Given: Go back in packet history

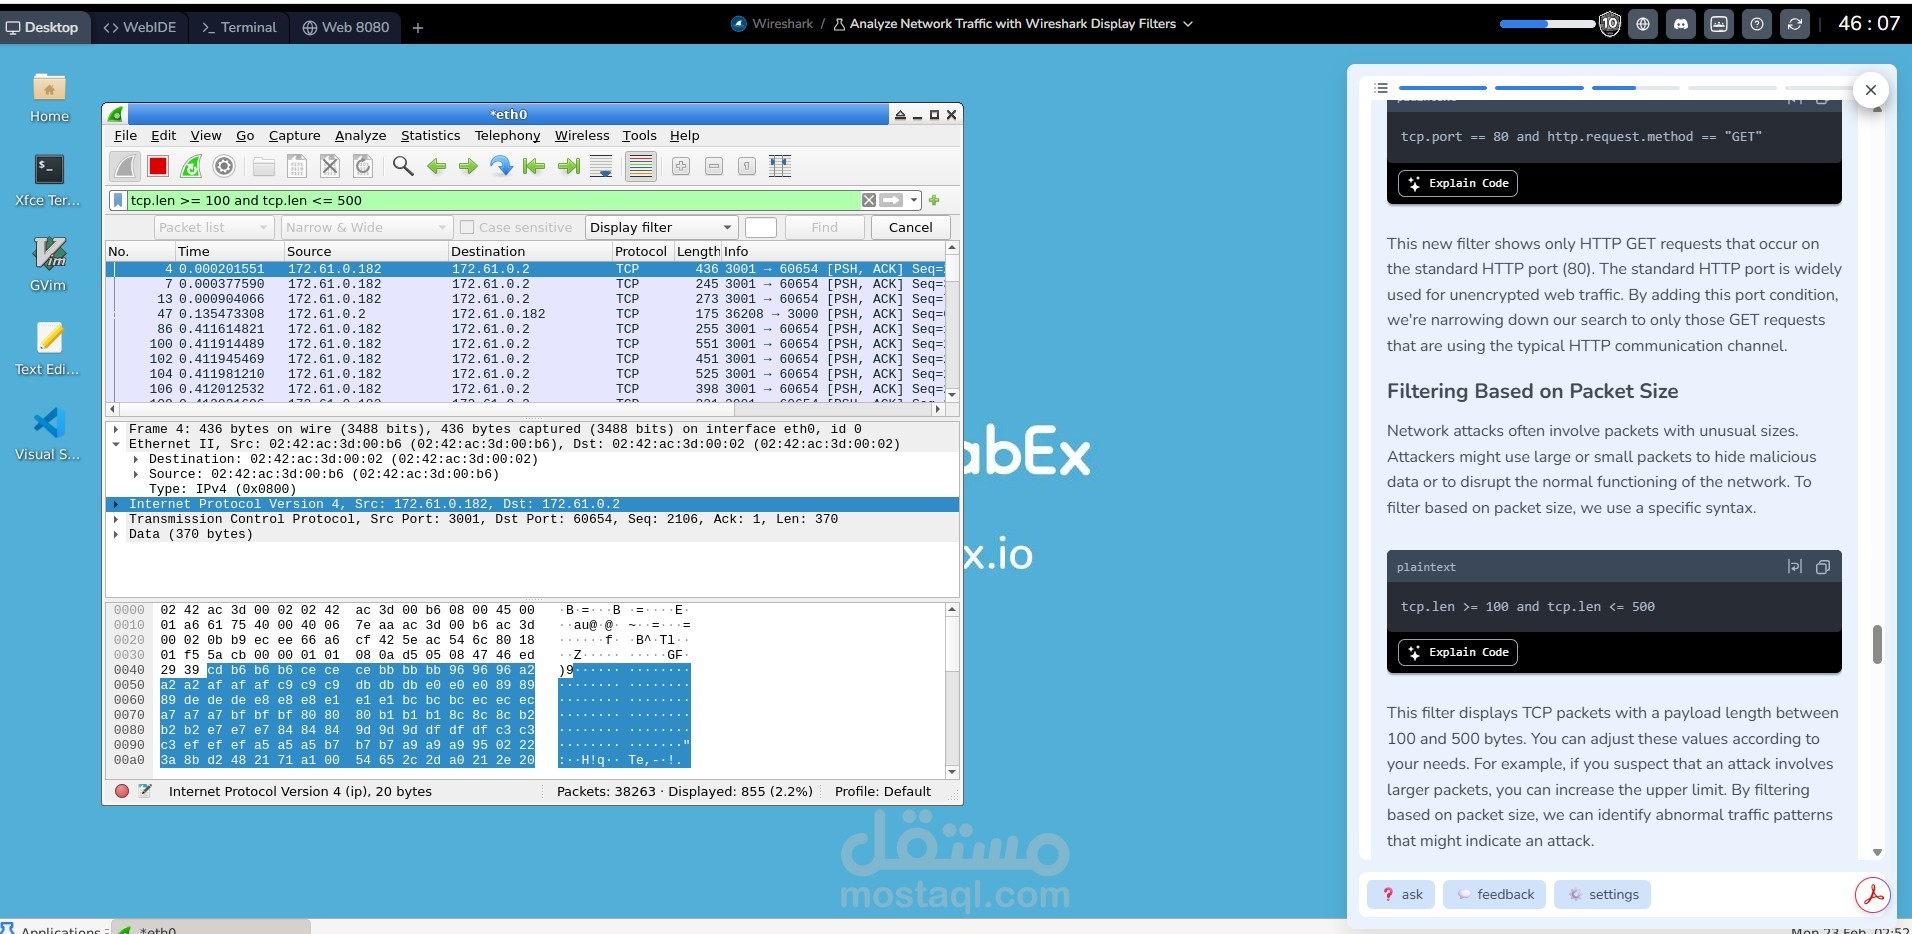Looking at the screenshot, I should (x=436, y=166).
